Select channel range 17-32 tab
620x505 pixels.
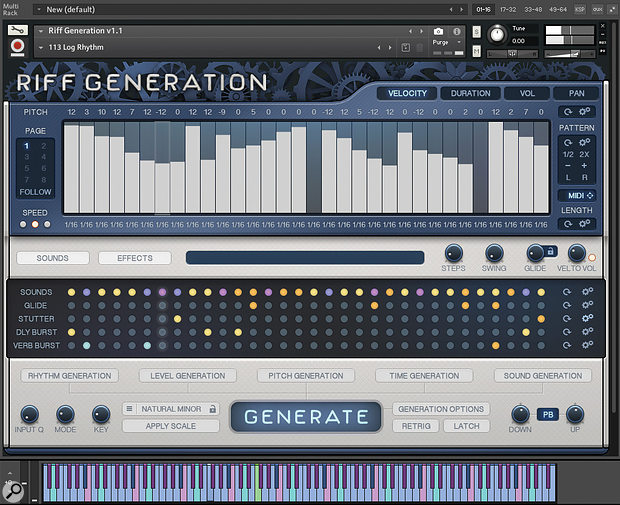pos(508,9)
